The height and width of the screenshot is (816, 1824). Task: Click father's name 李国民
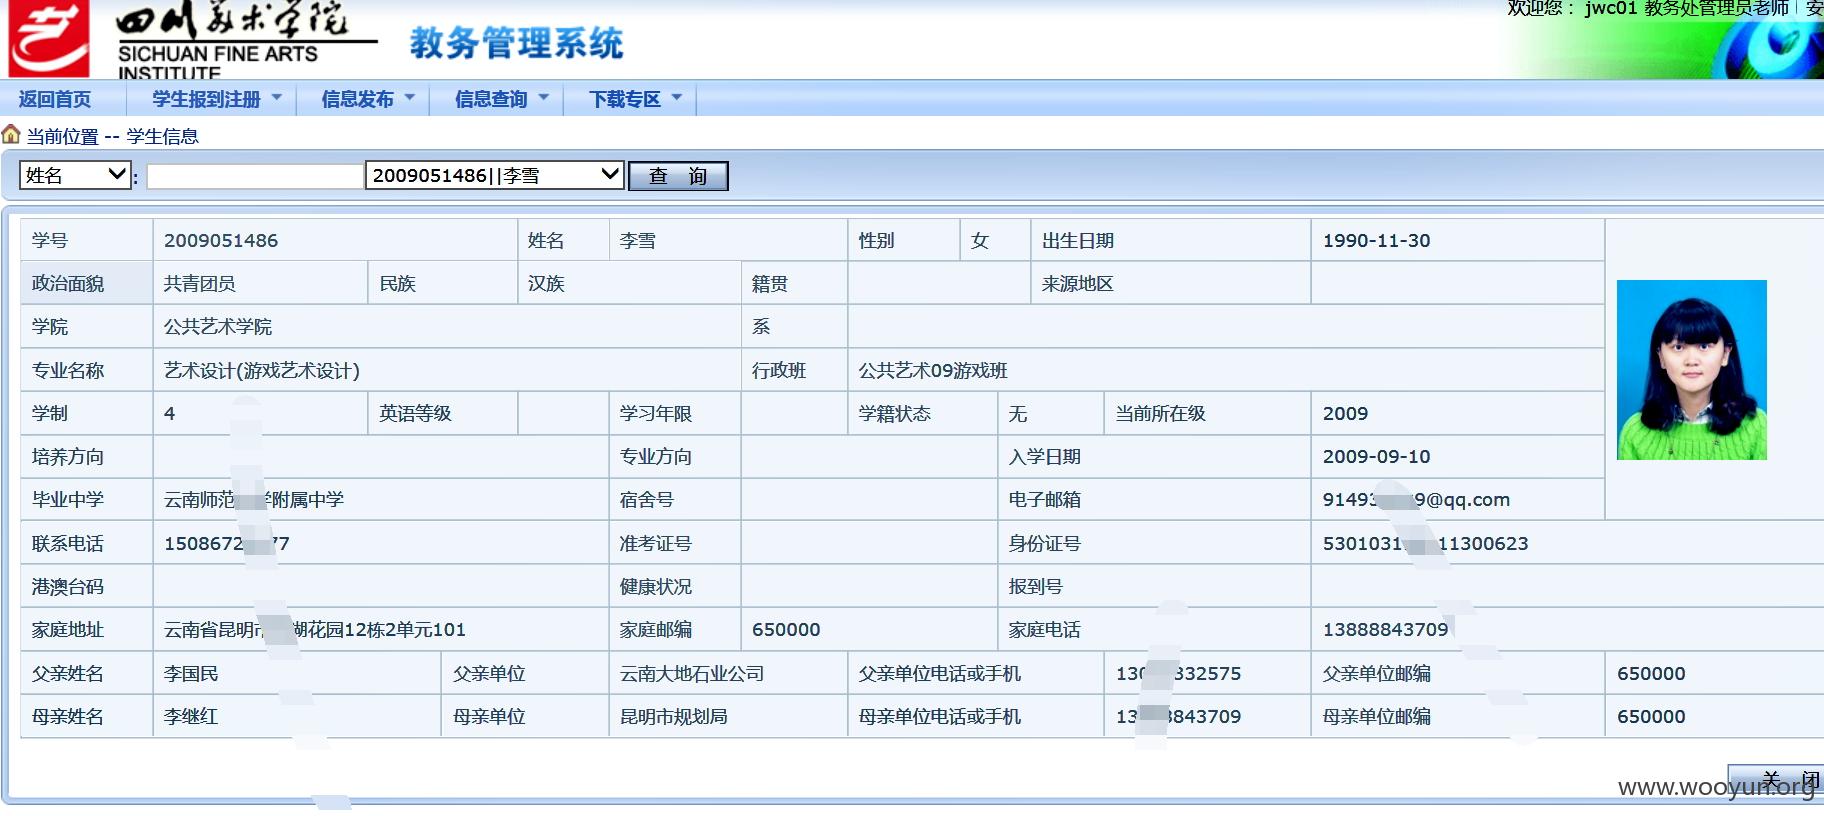click(x=191, y=674)
